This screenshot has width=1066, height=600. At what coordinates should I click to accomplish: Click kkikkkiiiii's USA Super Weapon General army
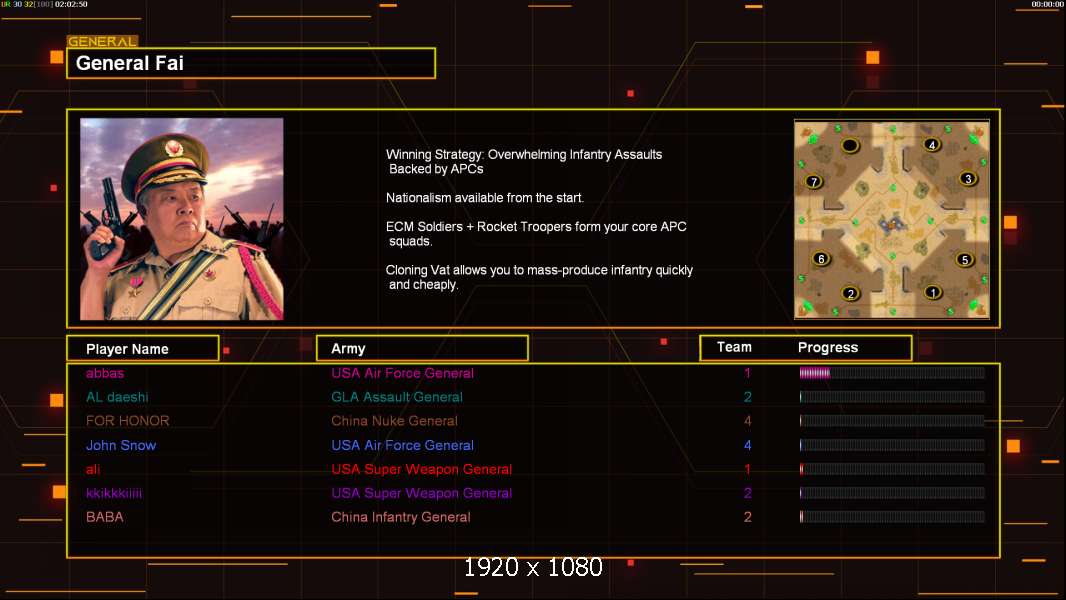422,493
